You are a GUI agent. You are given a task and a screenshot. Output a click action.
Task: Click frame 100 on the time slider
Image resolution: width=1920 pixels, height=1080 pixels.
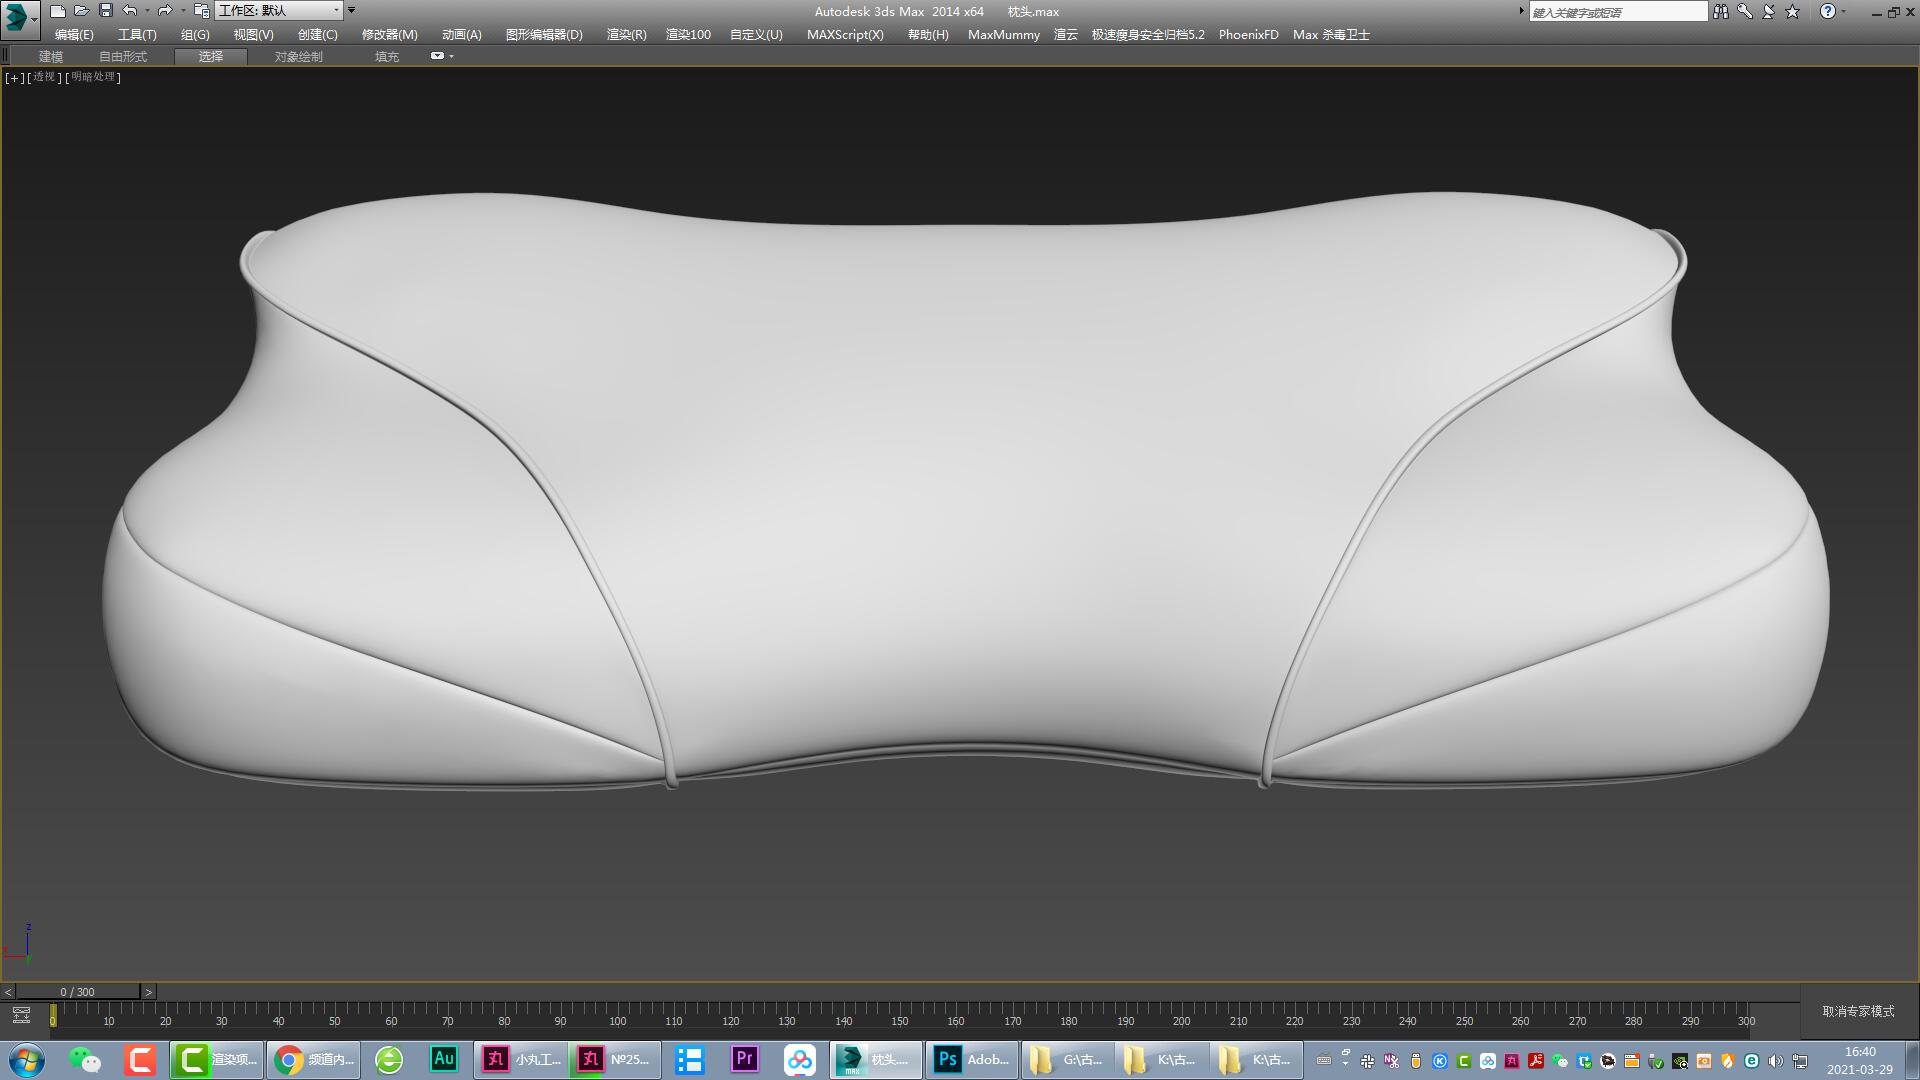pyautogui.click(x=618, y=1016)
